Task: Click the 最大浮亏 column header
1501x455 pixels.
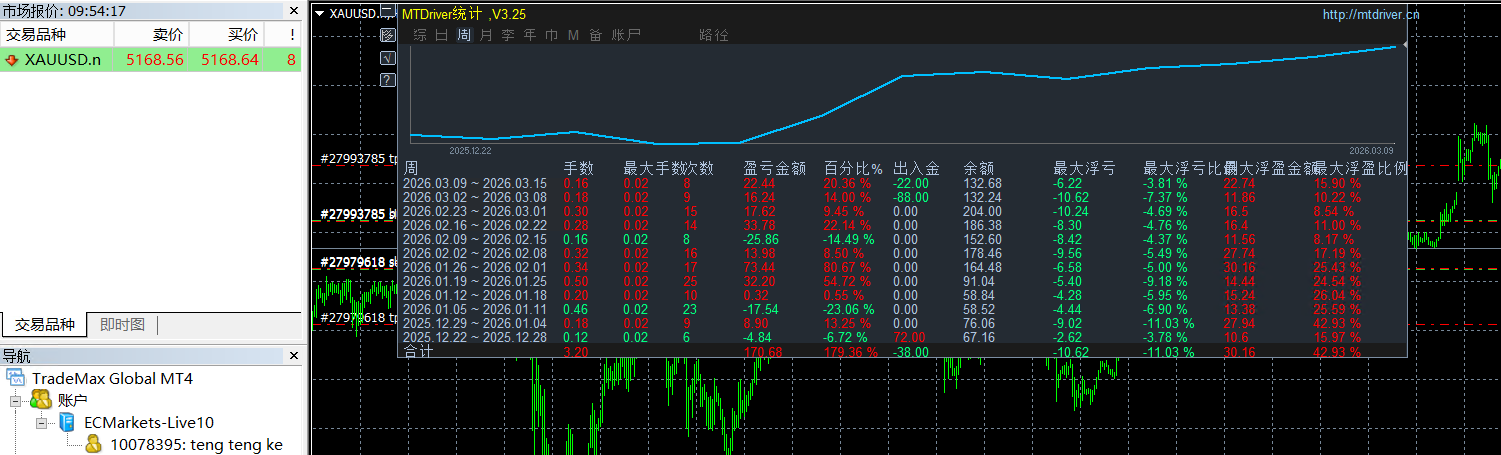Action: pos(1084,169)
